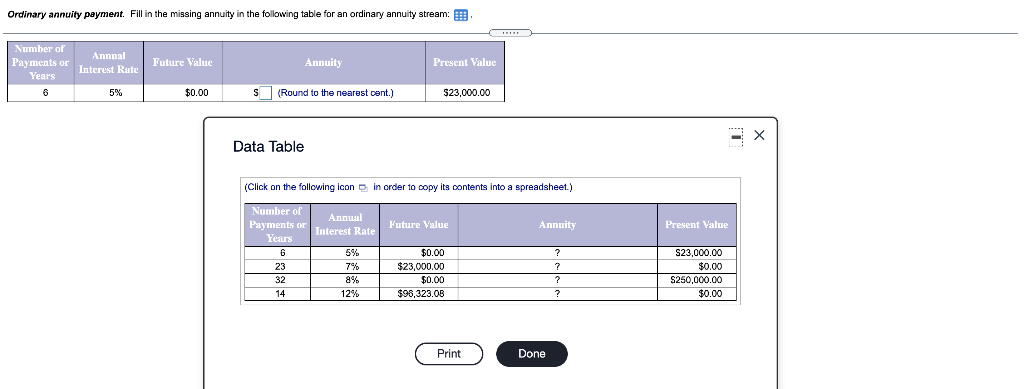Close the Data Table dialog
The height and width of the screenshot is (389, 1024).
(759, 136)
